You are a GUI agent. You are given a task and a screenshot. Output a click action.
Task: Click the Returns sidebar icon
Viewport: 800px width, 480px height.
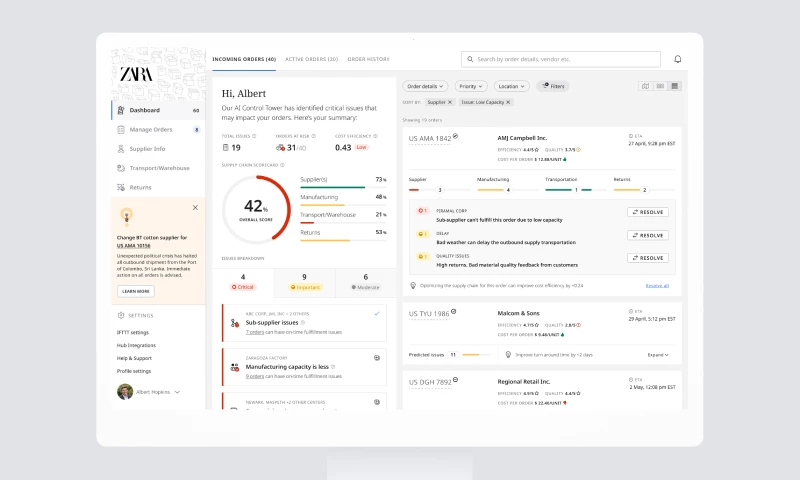(121, 187)
